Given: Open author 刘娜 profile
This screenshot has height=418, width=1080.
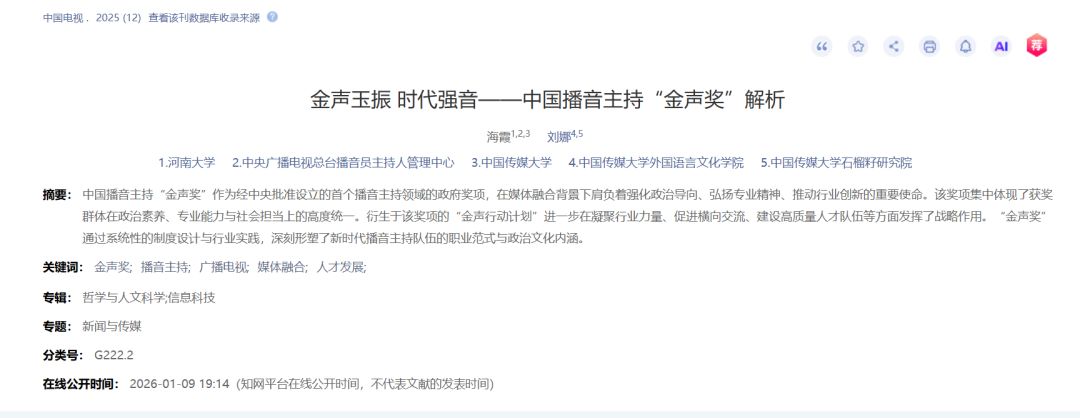Looking at the screenshot, I should click(x=559, y=136).
